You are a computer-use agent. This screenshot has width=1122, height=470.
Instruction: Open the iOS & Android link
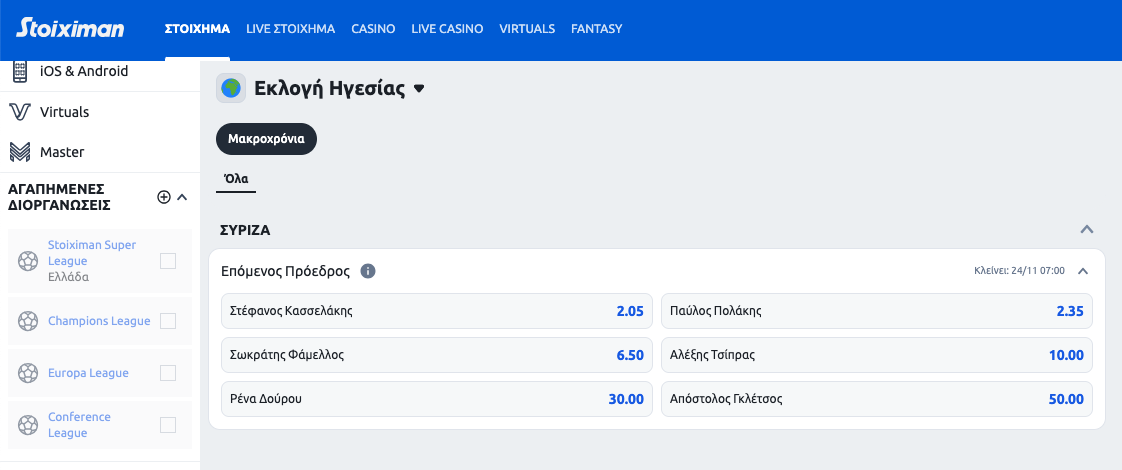[84, 72]
